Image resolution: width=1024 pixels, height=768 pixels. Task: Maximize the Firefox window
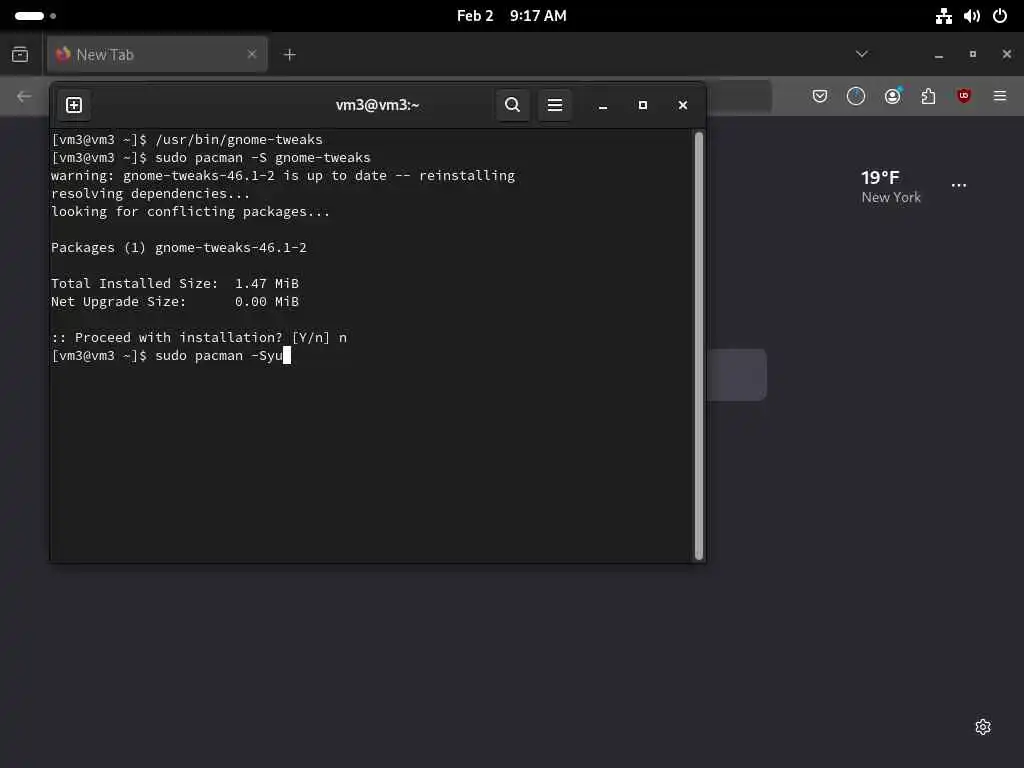point(973,54)
